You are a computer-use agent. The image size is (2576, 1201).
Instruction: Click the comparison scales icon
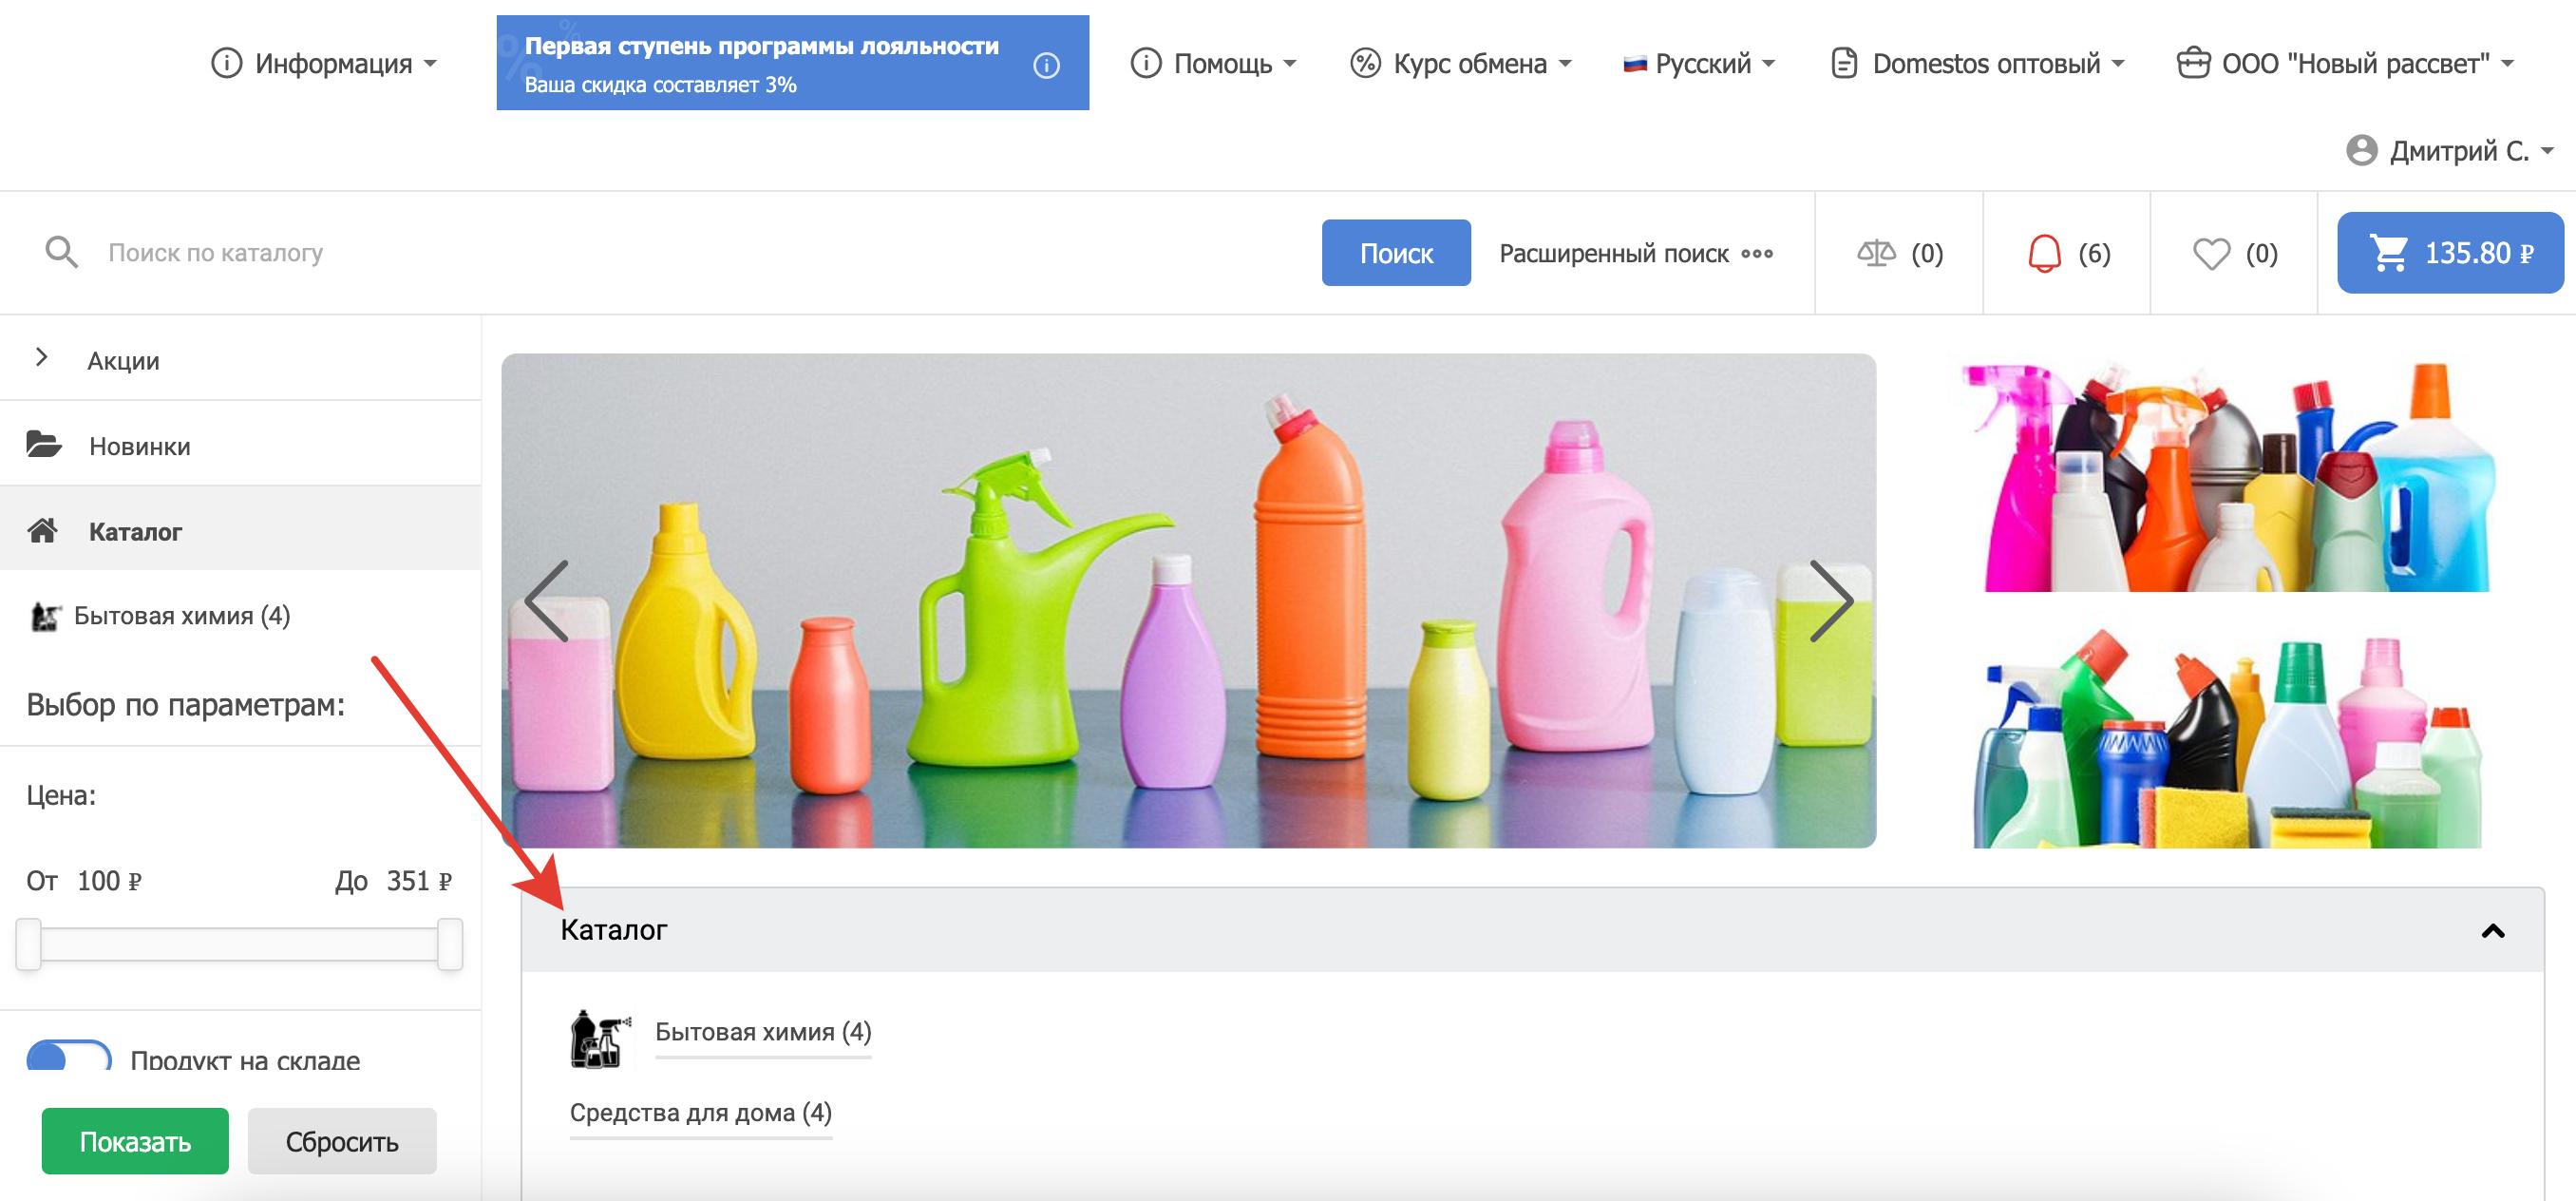click(x=1875, y=253)
